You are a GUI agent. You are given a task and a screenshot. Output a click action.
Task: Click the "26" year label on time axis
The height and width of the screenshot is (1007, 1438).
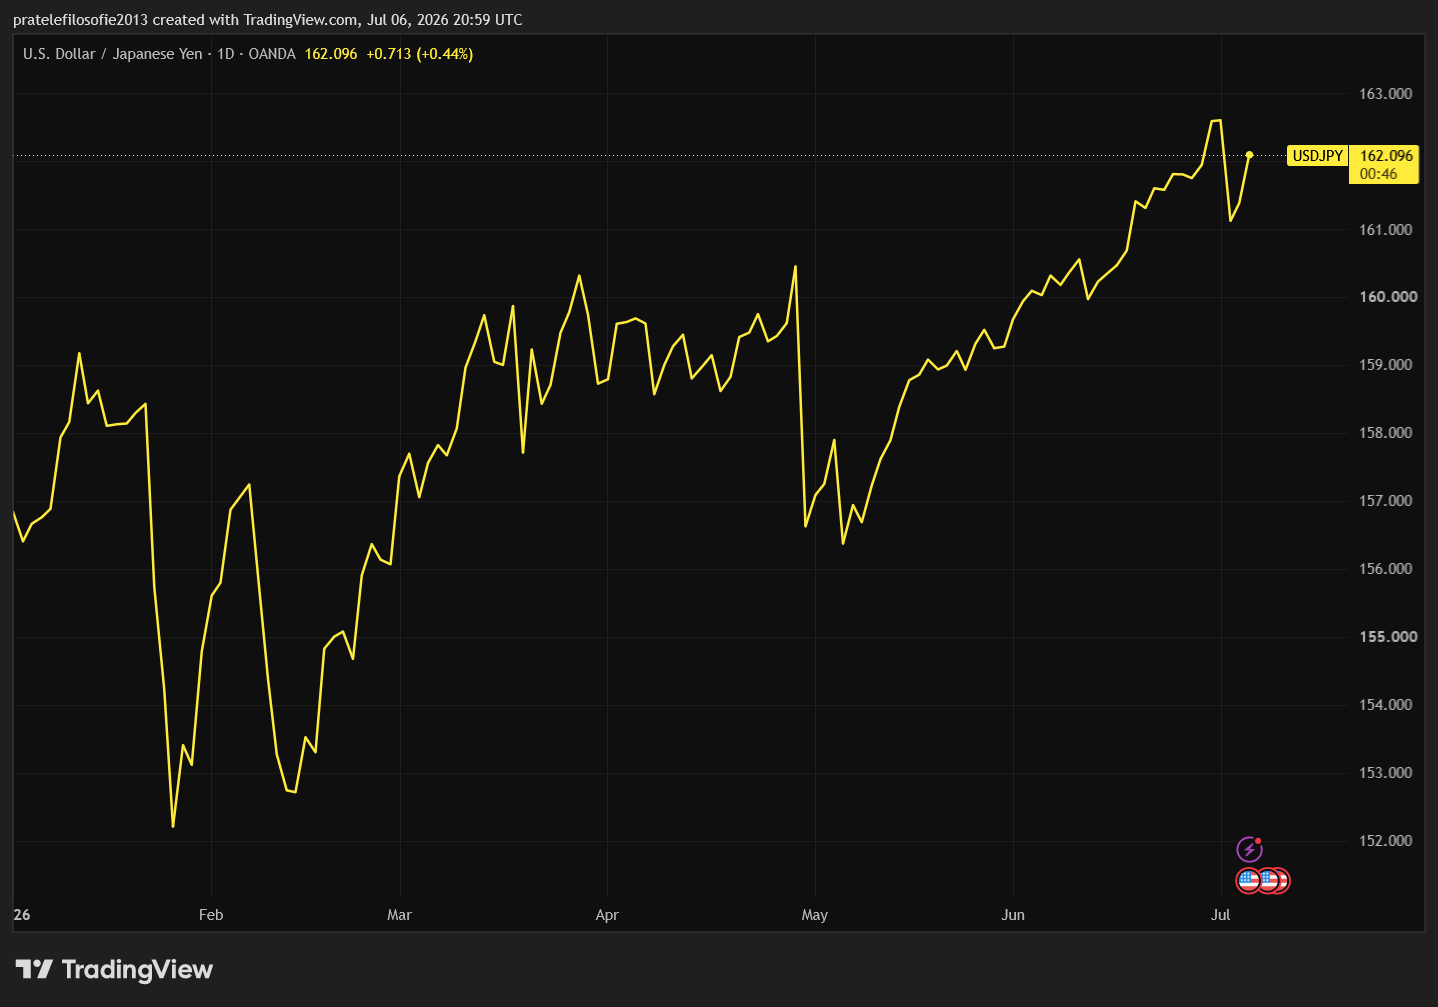tap(22, 915)
